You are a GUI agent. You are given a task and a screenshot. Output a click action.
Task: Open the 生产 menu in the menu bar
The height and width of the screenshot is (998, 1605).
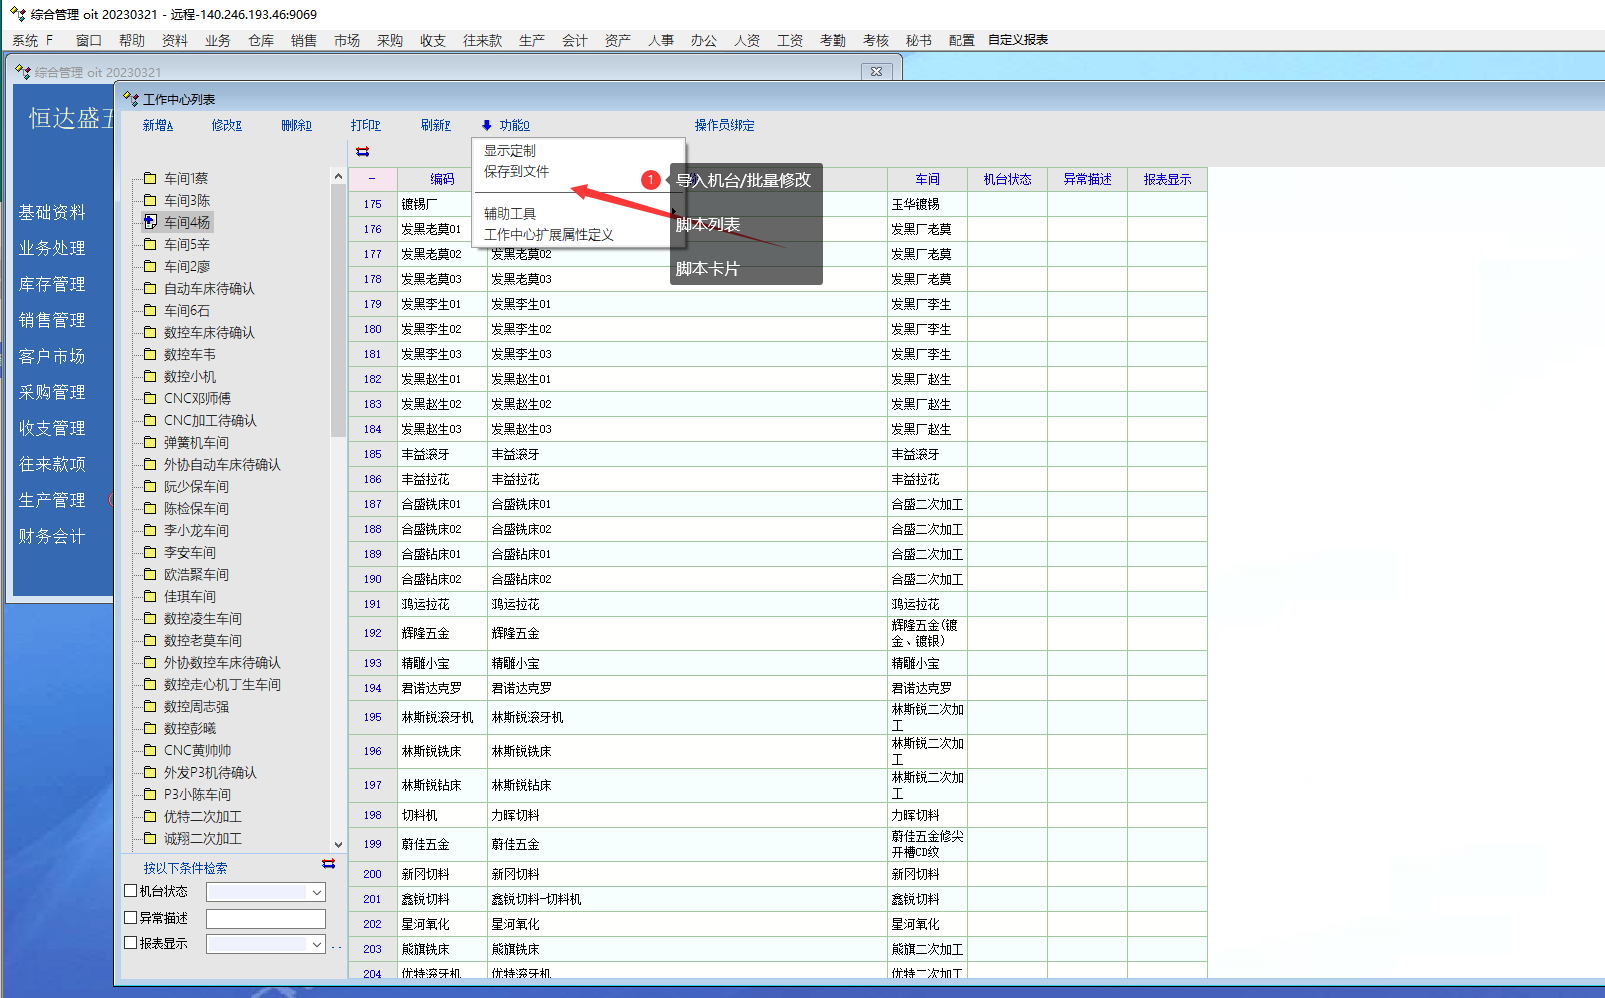point(531,40)
